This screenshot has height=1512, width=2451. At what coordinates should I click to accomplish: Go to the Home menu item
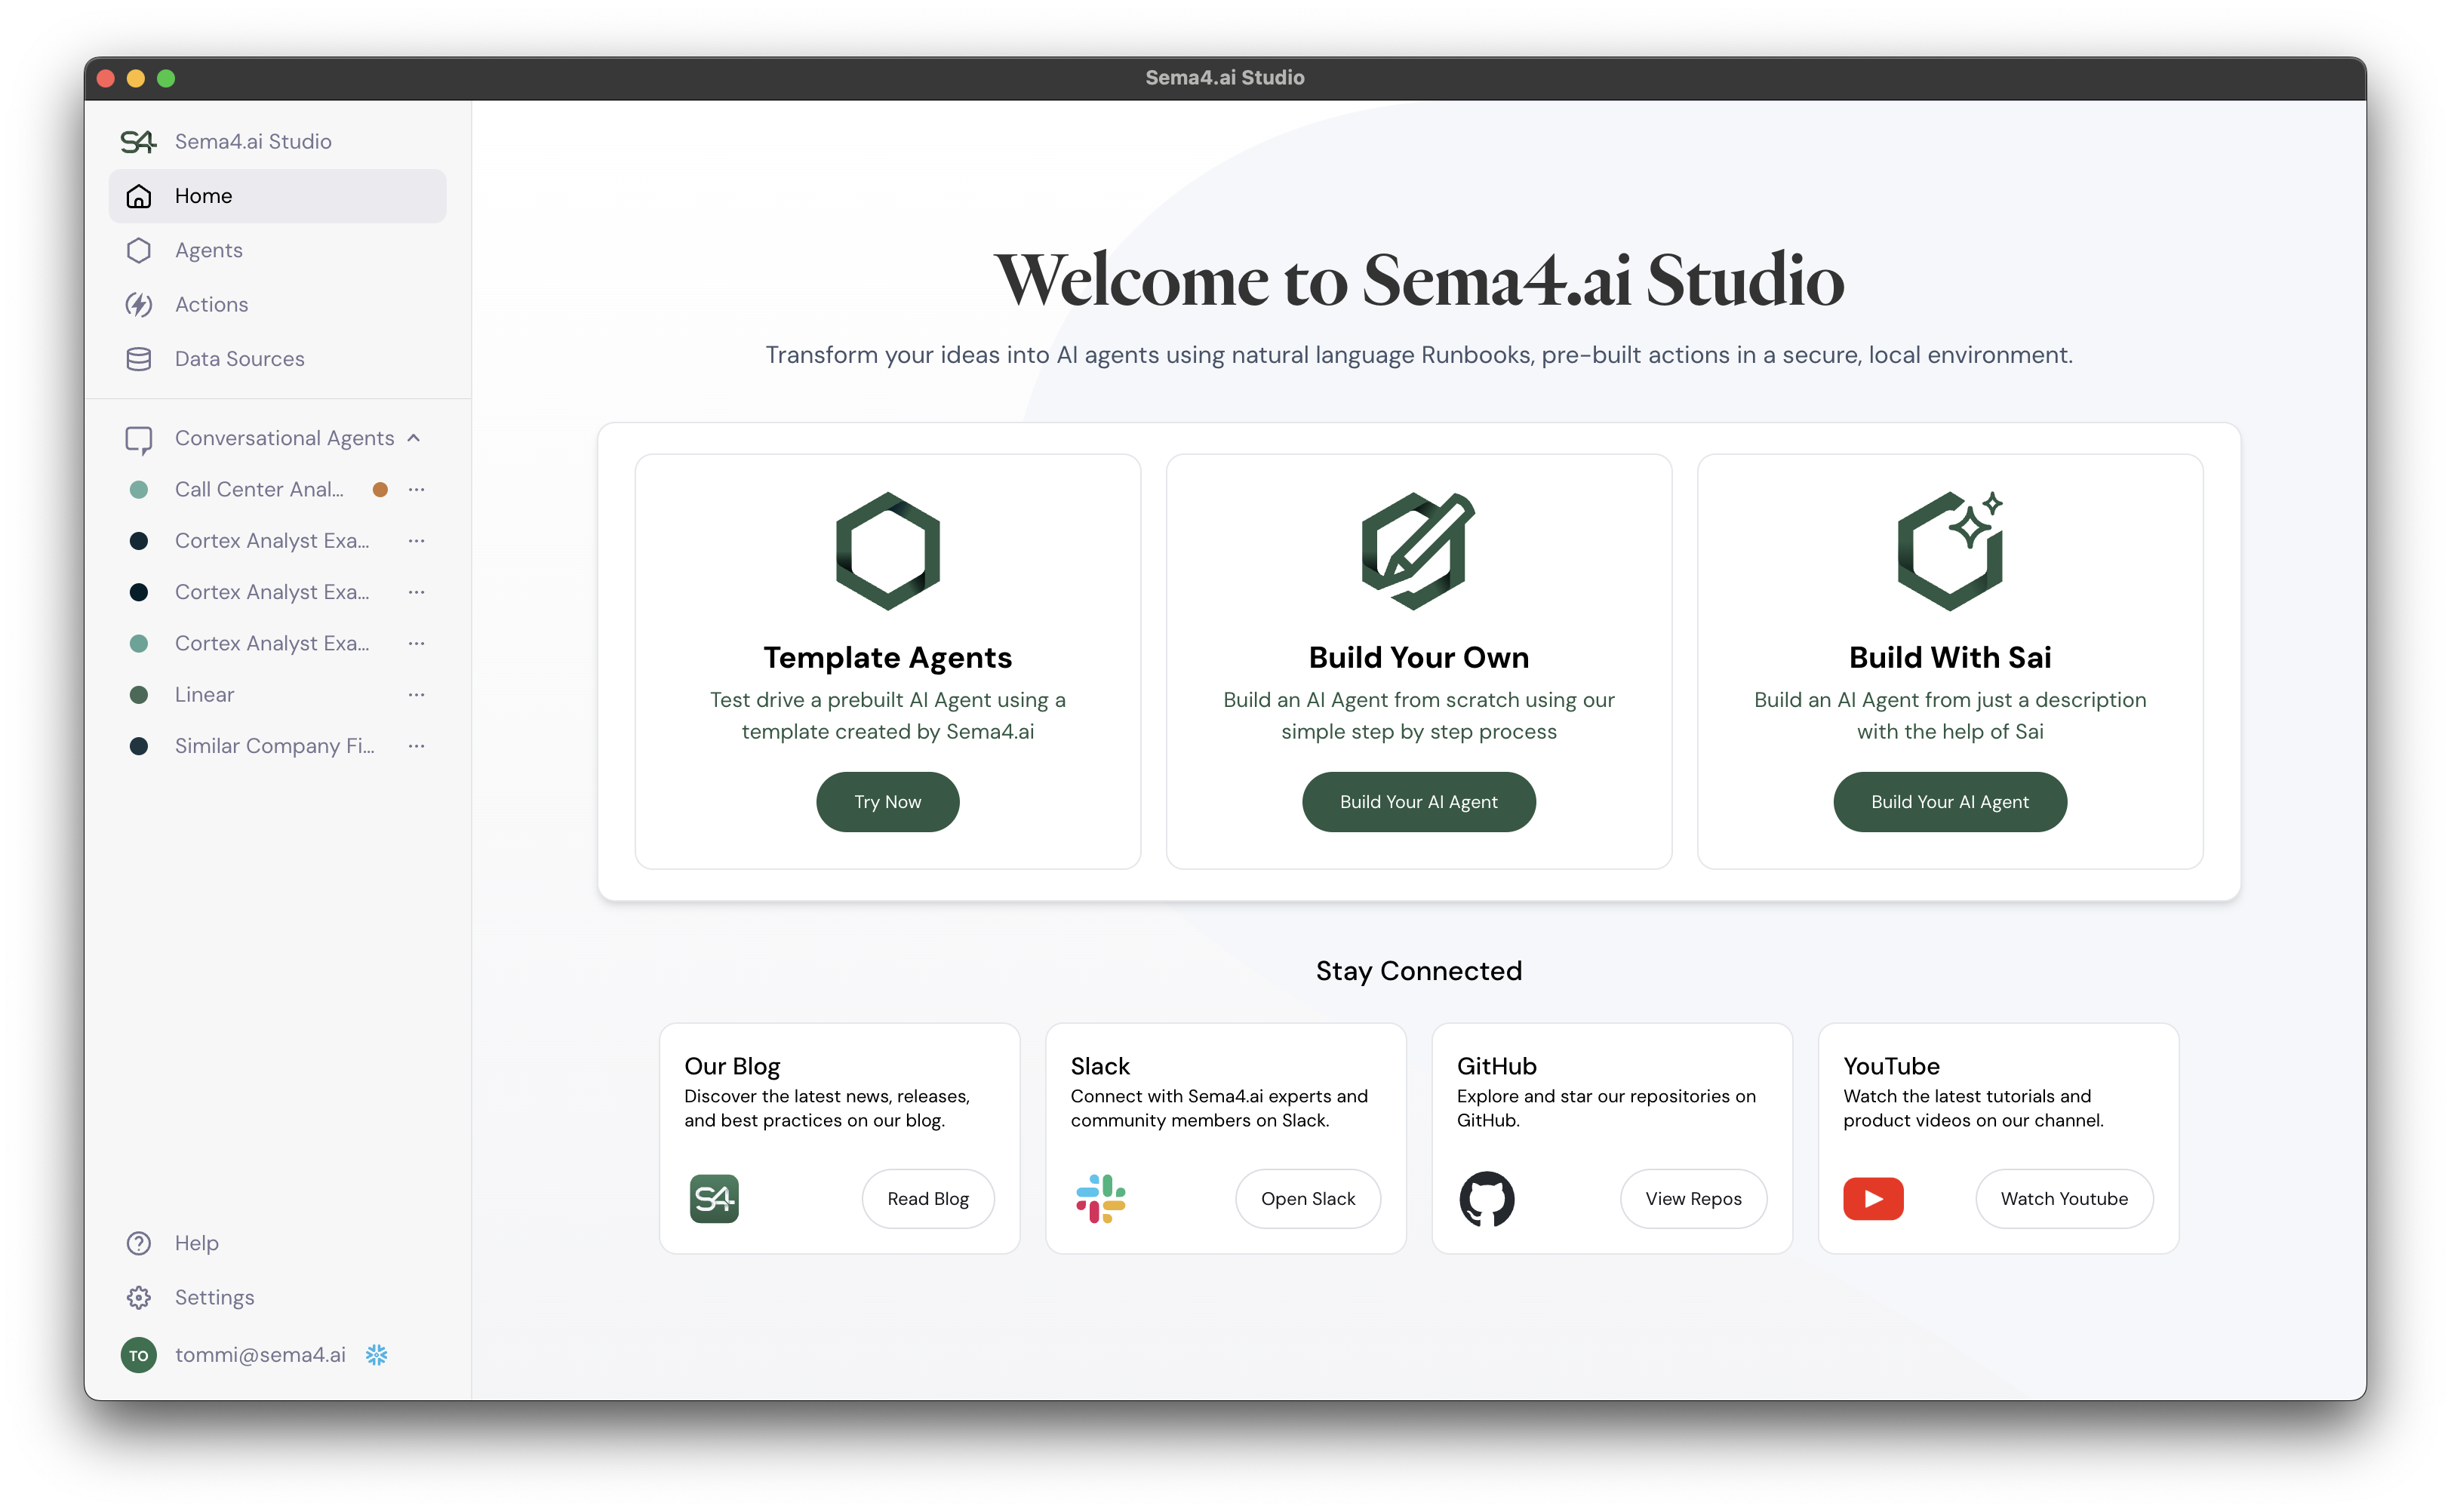coord(278,196)
